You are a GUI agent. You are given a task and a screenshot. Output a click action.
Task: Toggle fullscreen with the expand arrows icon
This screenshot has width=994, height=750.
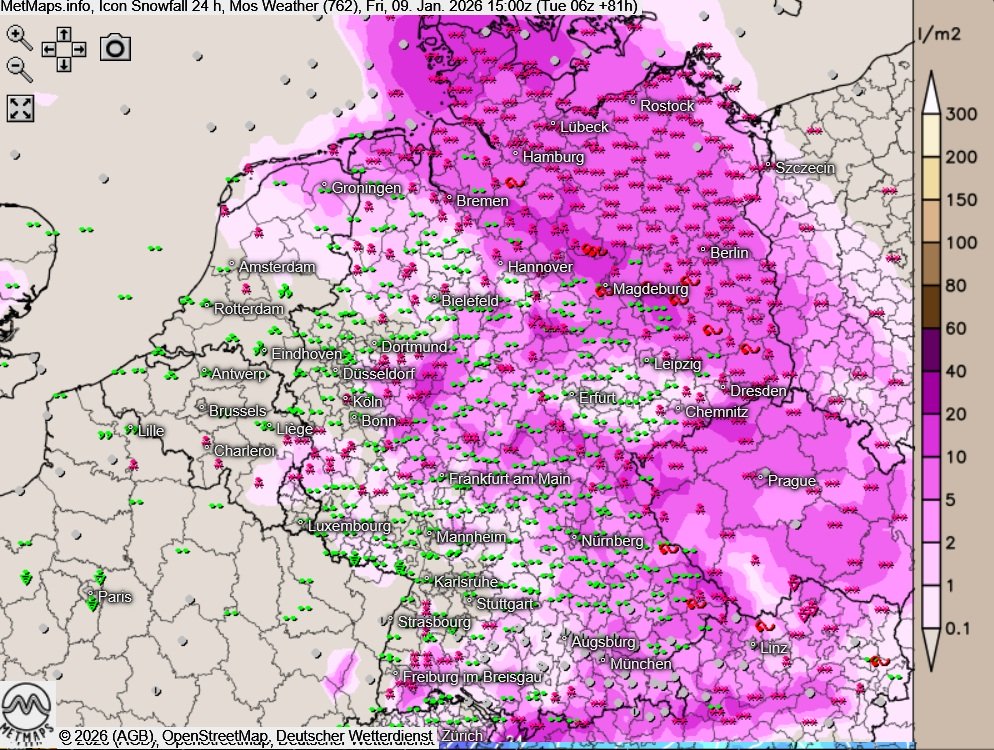click(20, 108)
